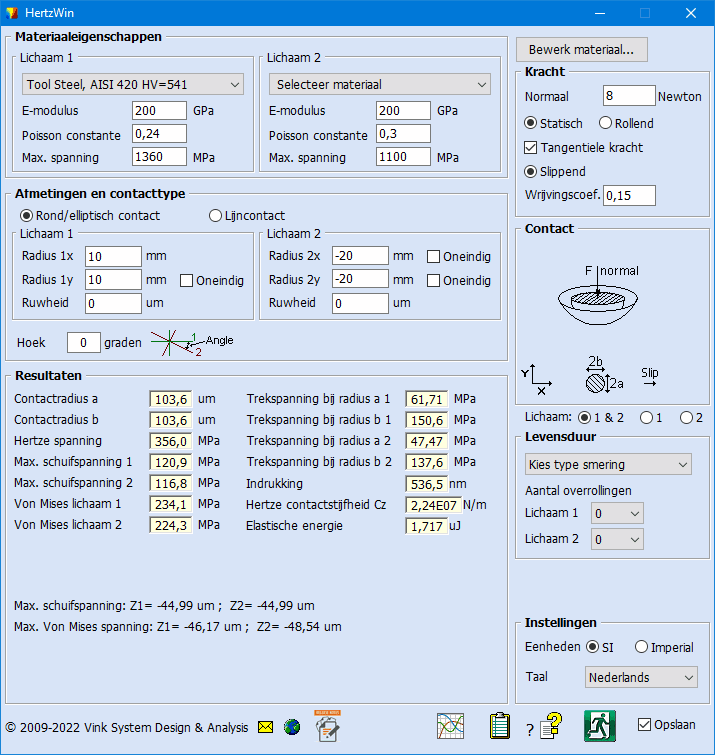Select Lichaam 1 & 2 radio button

click(x=584, y=417)
